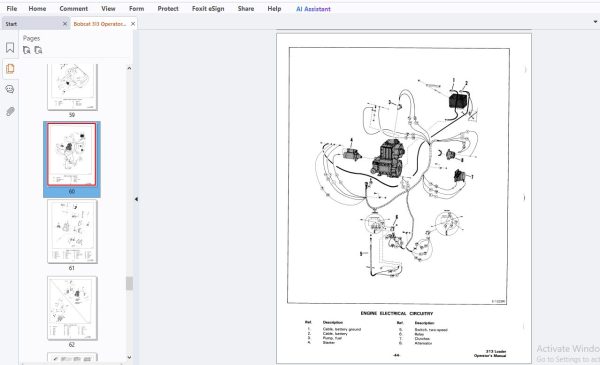Click the thumbnail panel scrollbar handle
This screenshot has width=600, height=365.
pyautogui.click(x=129, y=284)
